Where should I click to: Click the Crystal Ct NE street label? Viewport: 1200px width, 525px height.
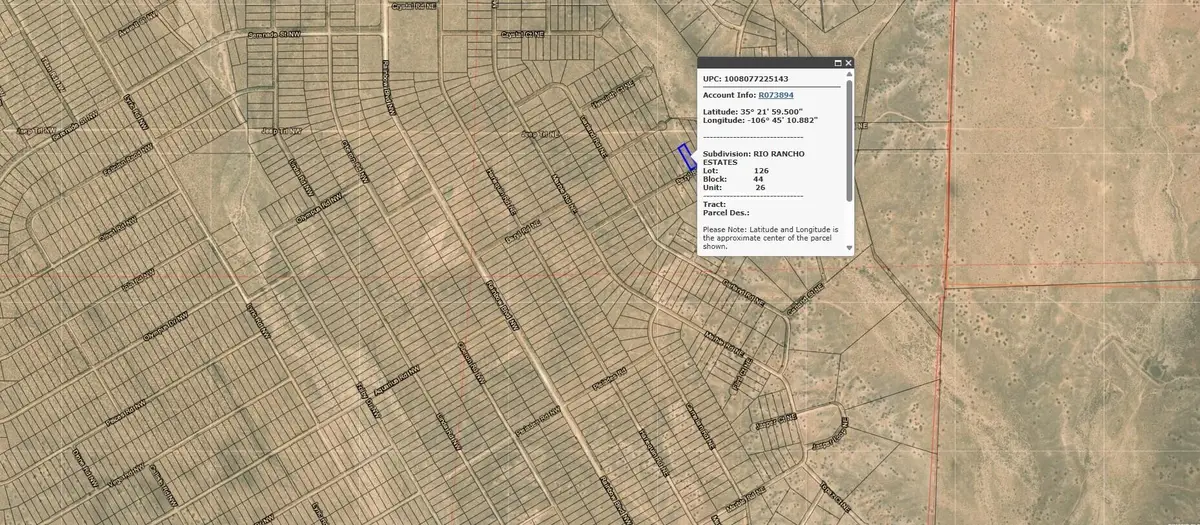521,33
